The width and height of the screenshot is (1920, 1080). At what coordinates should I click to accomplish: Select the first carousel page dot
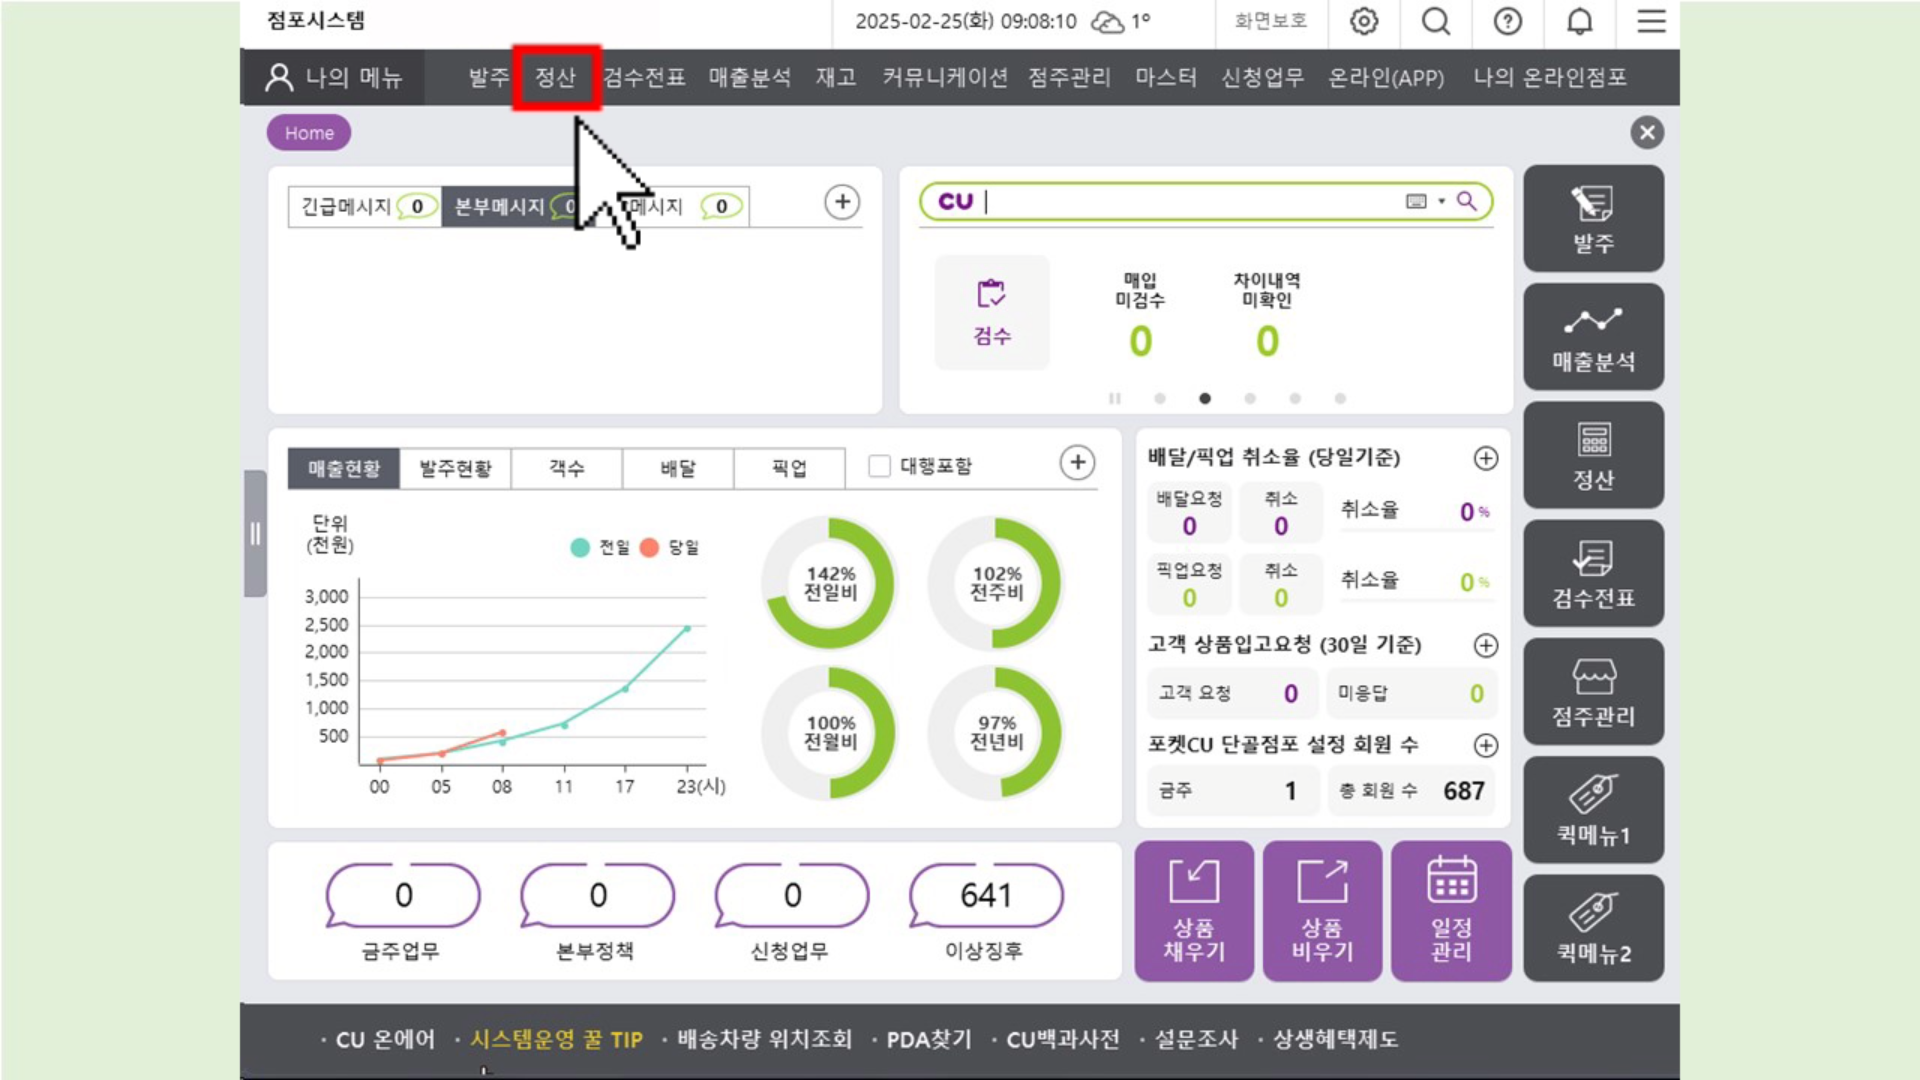[1160, 399]
